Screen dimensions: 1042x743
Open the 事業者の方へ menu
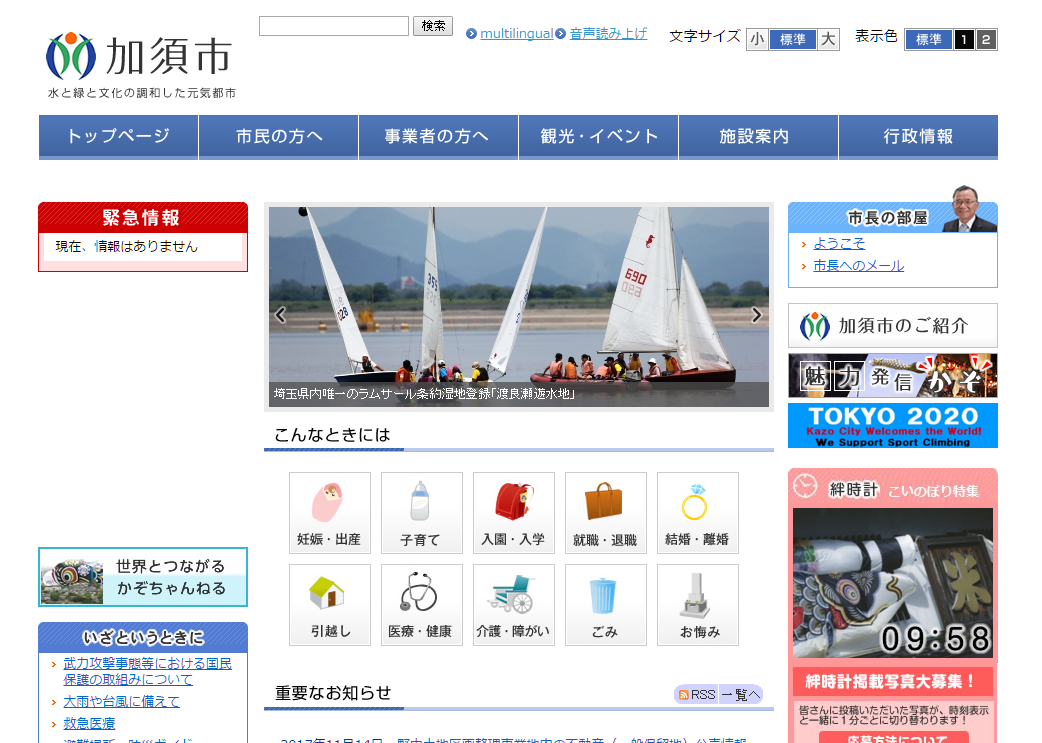point(438,137)
